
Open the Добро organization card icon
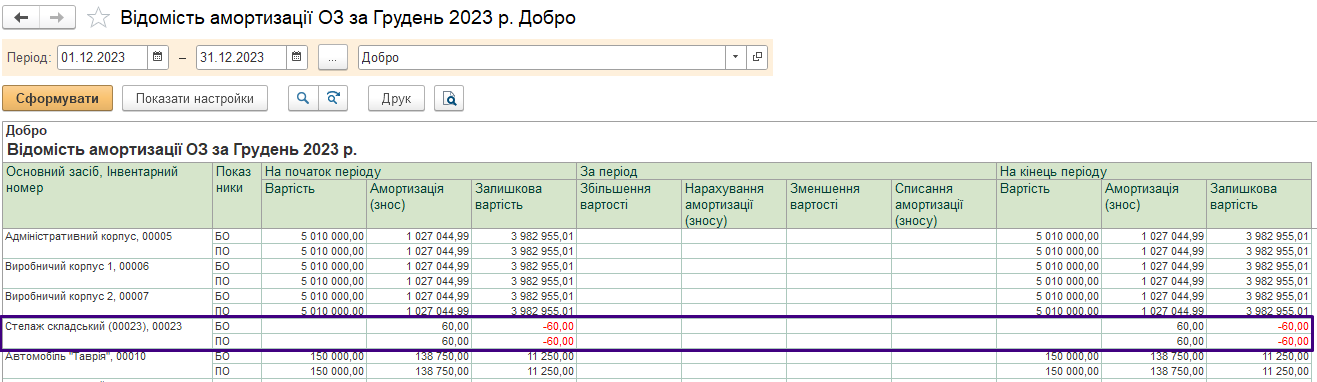pos(758,57)
